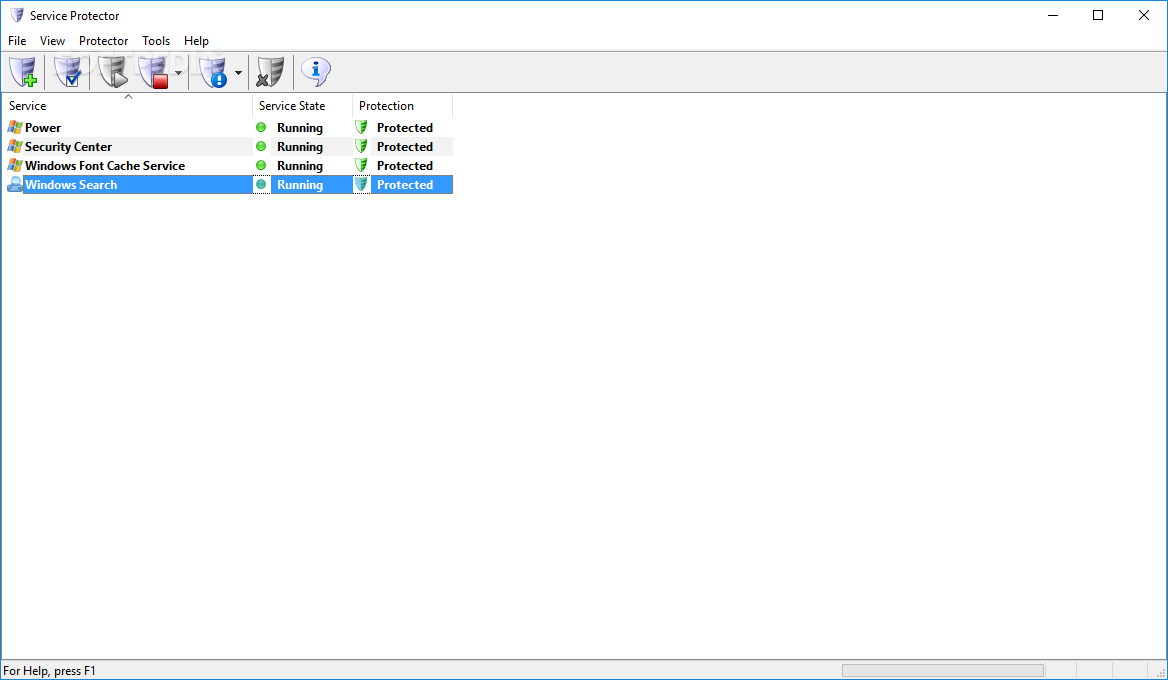Click Protected status of Security Center
The image size is (1168, 680).
pos(404,147)
